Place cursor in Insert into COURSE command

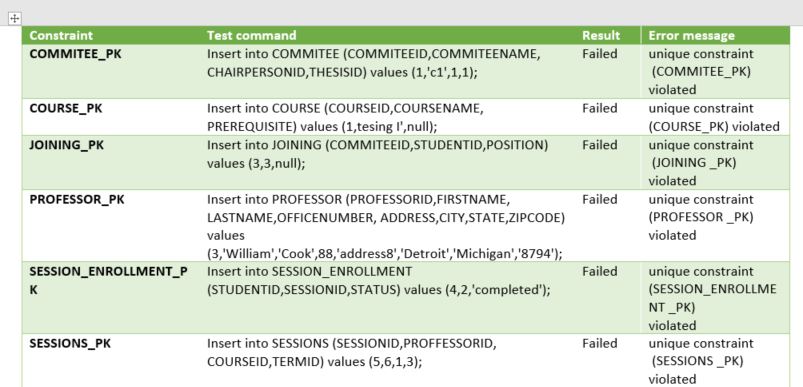(345, 117)
